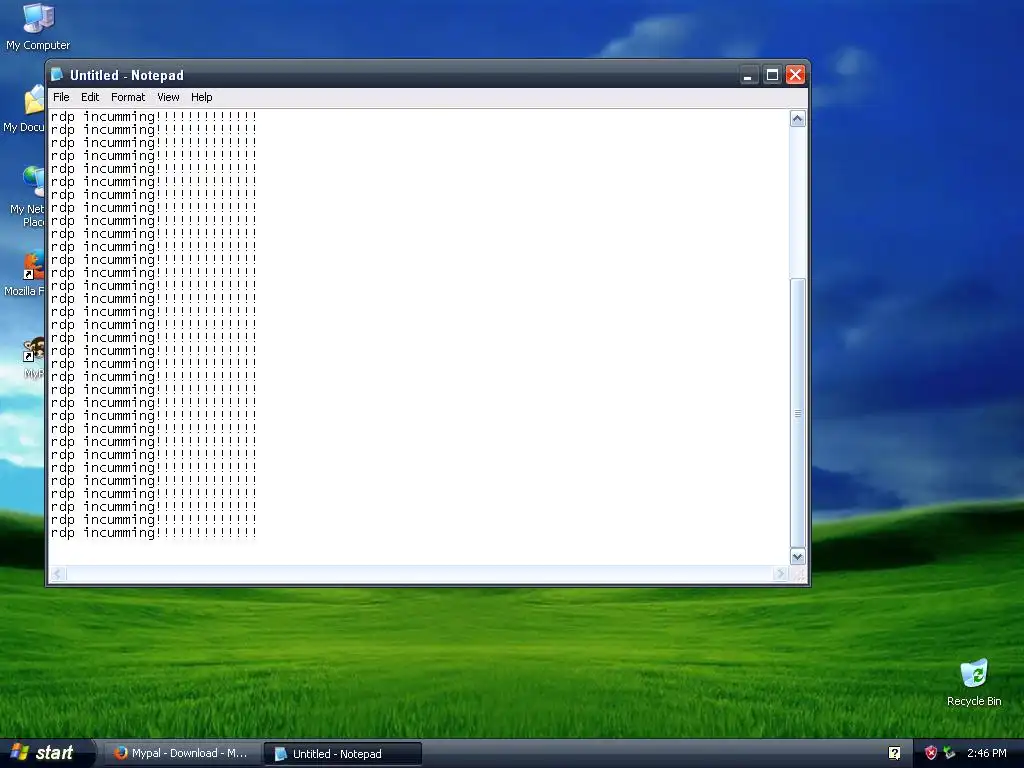Image resolution: width=1024 pixels, height=768 pixels.
Task: Select the Mozilla Firefox desktop shortcut
Action: [x=25, y=273]
